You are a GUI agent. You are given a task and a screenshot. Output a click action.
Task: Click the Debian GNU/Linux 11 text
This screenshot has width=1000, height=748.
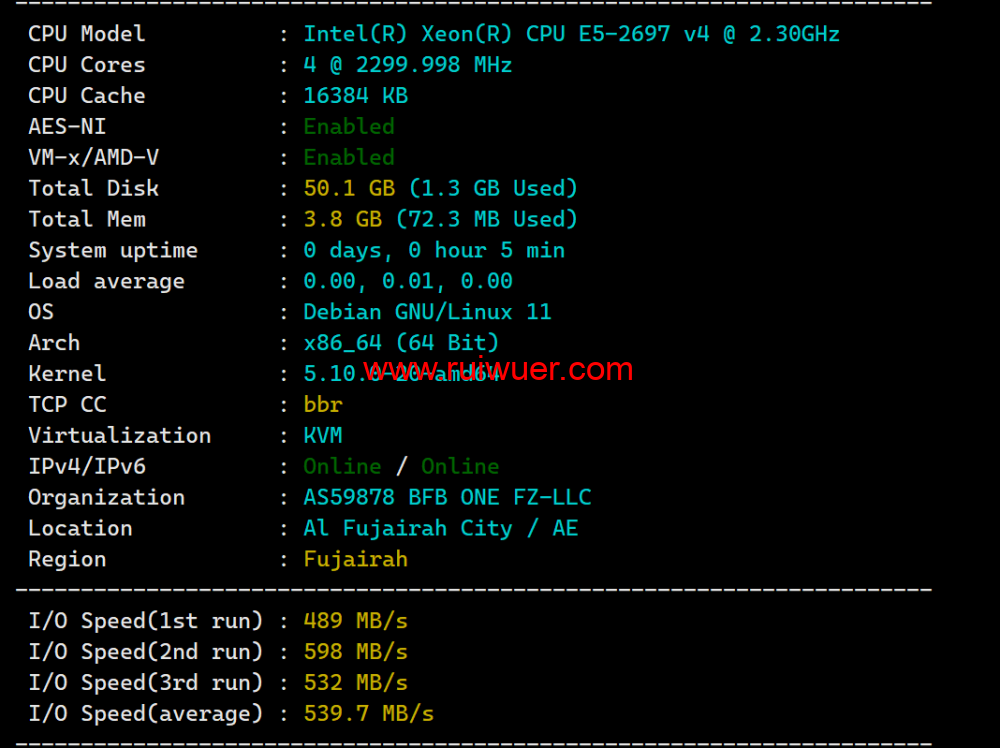pyautogui.click(x=427, y=312)
